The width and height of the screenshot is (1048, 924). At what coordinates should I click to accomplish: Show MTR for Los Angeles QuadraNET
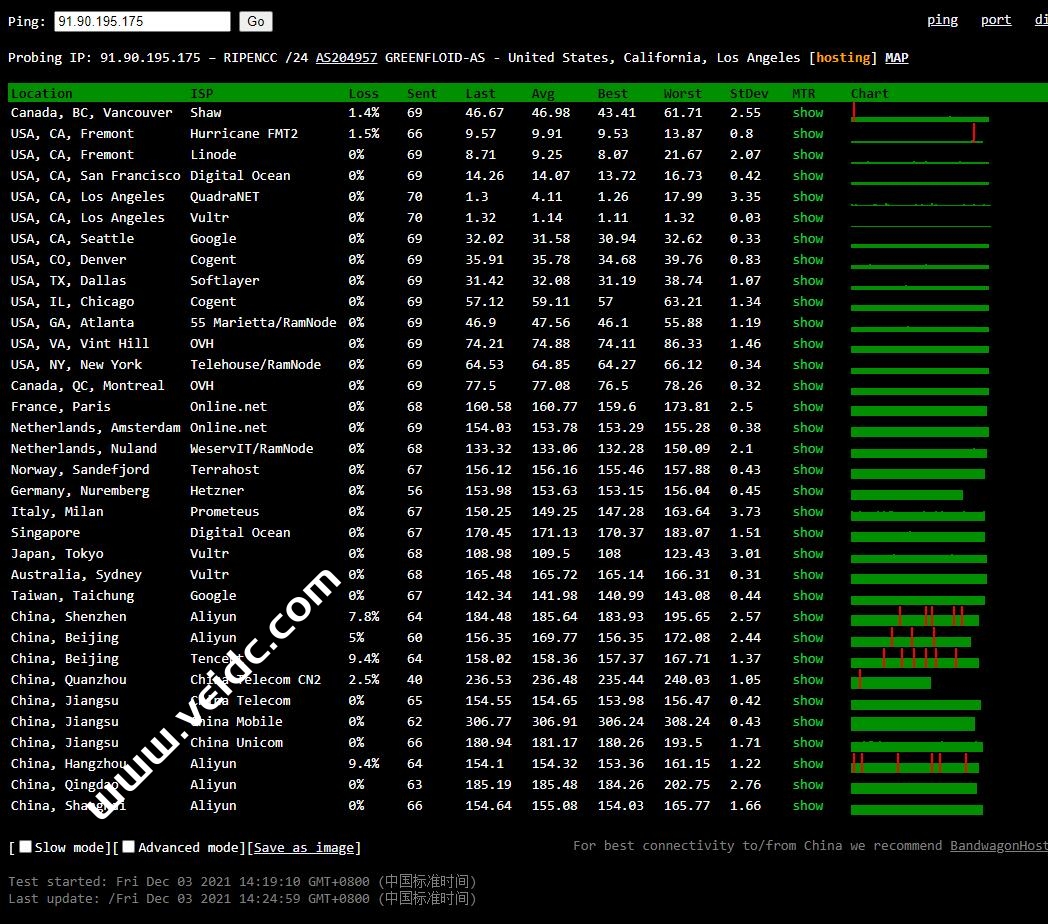pyautogui.click(x=807, y=197)
